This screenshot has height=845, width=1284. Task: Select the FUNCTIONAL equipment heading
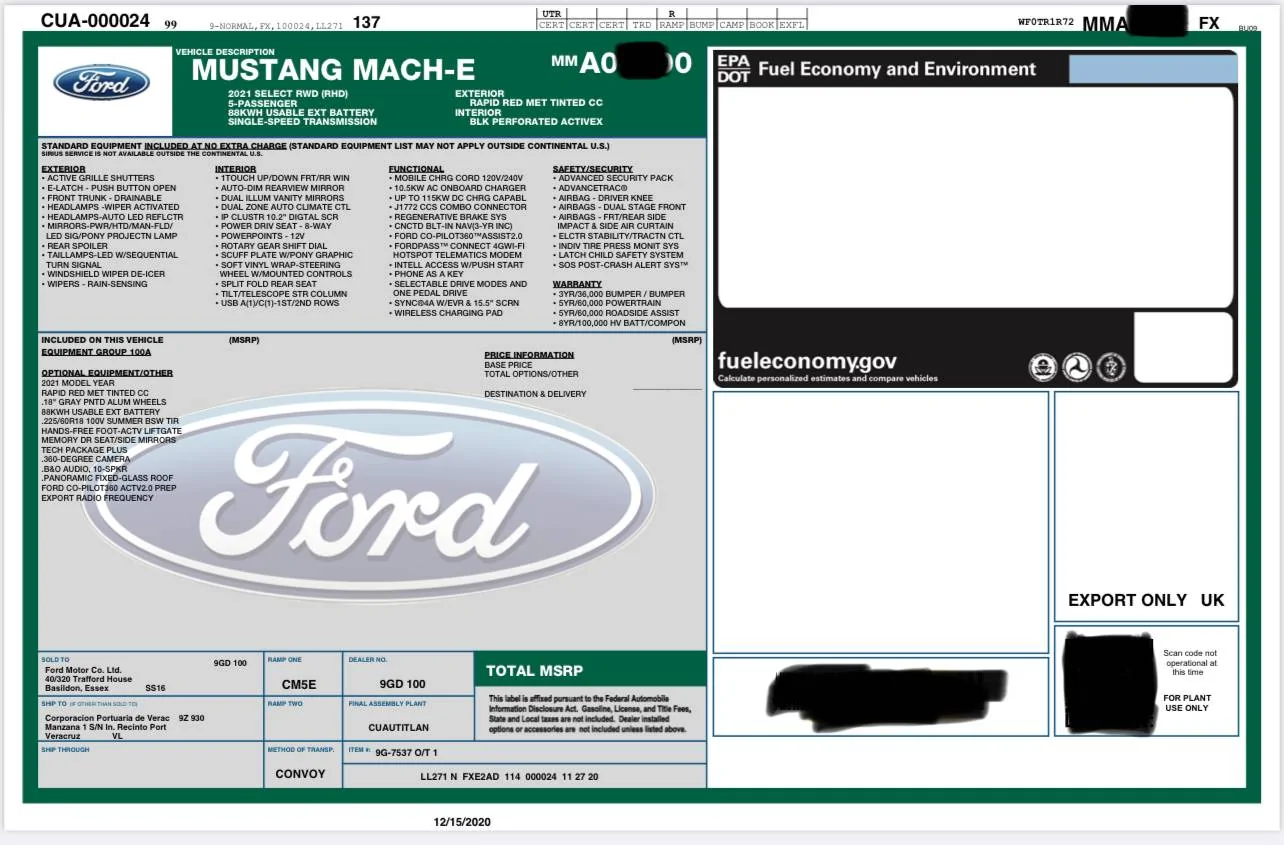(x=416, y=169)
